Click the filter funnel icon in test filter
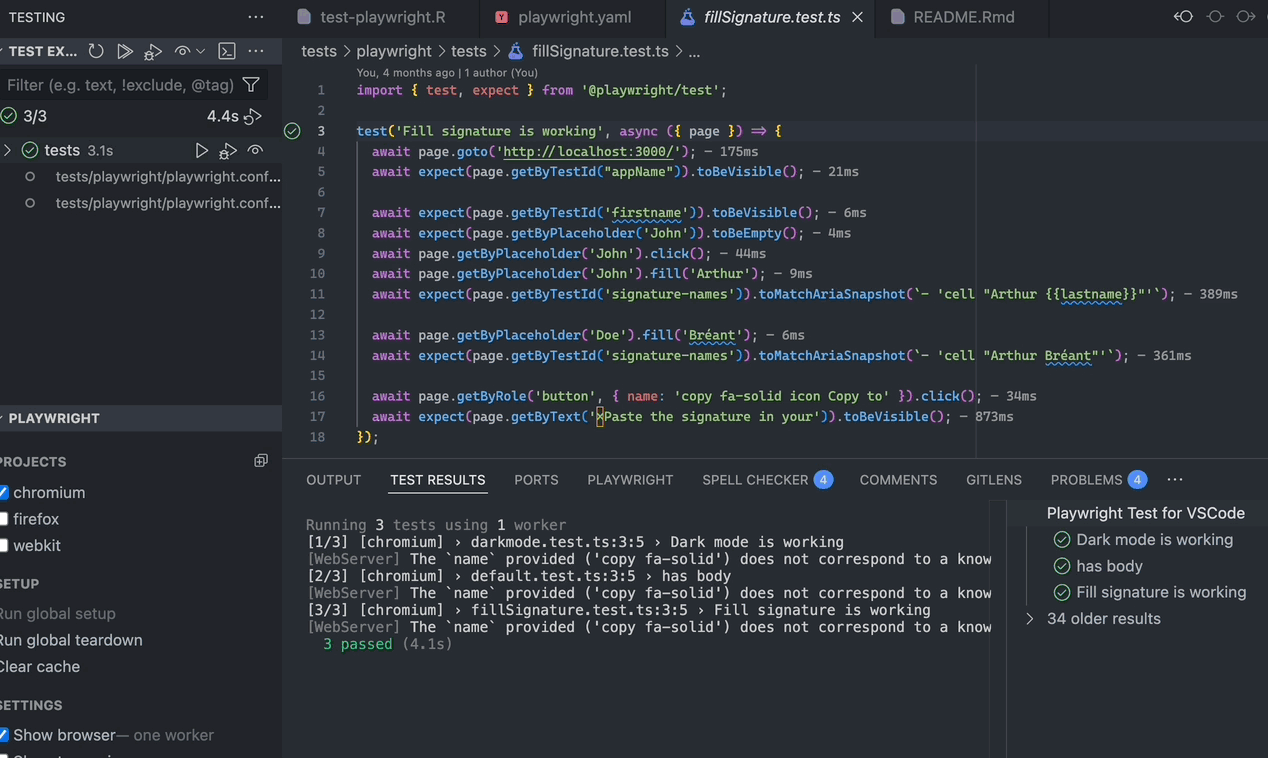Screen dimensions: 1268x758 pyautogui.click(x=252, y=85)
